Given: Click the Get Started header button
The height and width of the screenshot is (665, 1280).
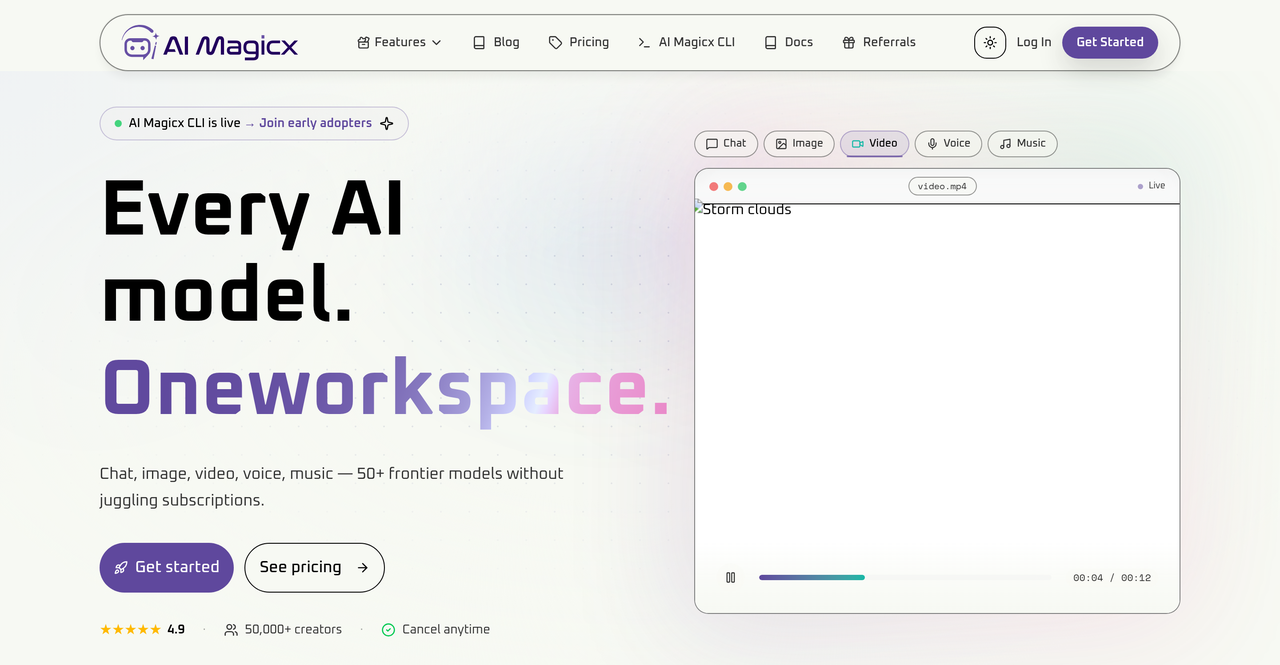Looking at the screenshot, I should [x=1110, y=42].
